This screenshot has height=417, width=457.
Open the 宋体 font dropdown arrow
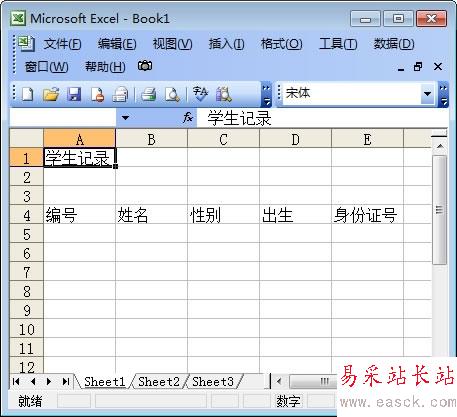(427, 94)
